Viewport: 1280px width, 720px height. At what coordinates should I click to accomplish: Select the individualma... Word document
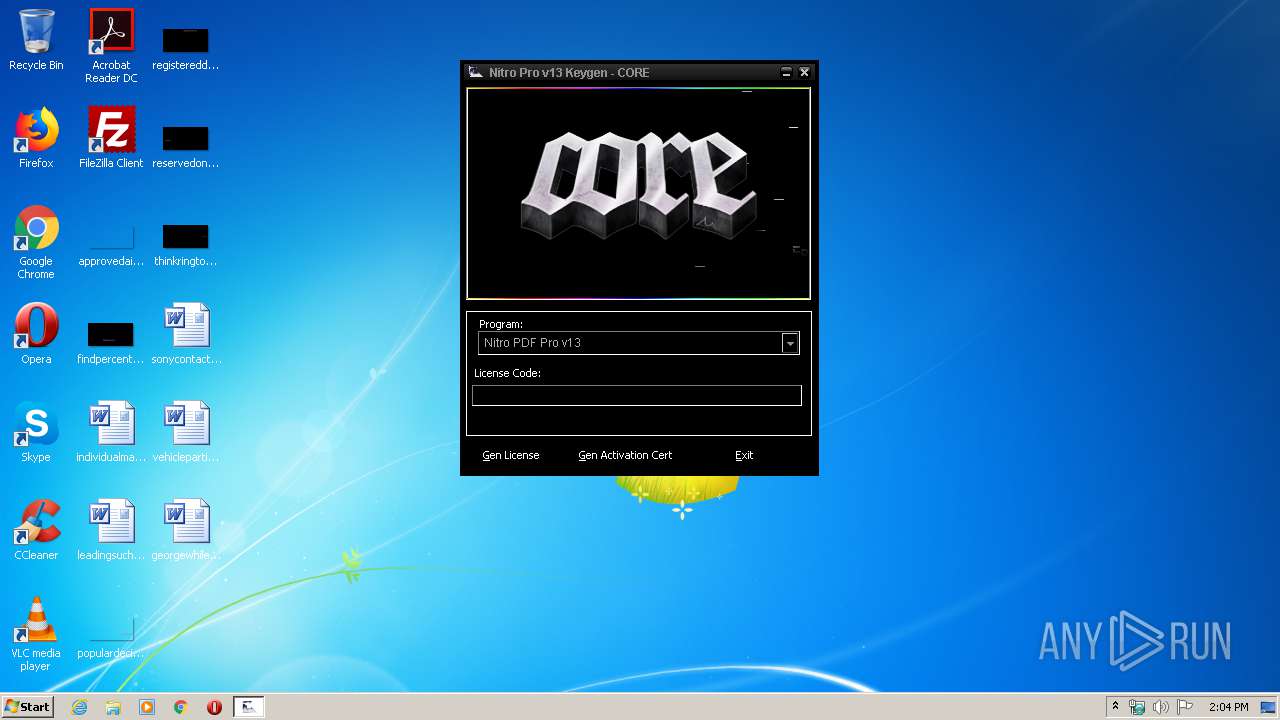click(x=111, y=432)
